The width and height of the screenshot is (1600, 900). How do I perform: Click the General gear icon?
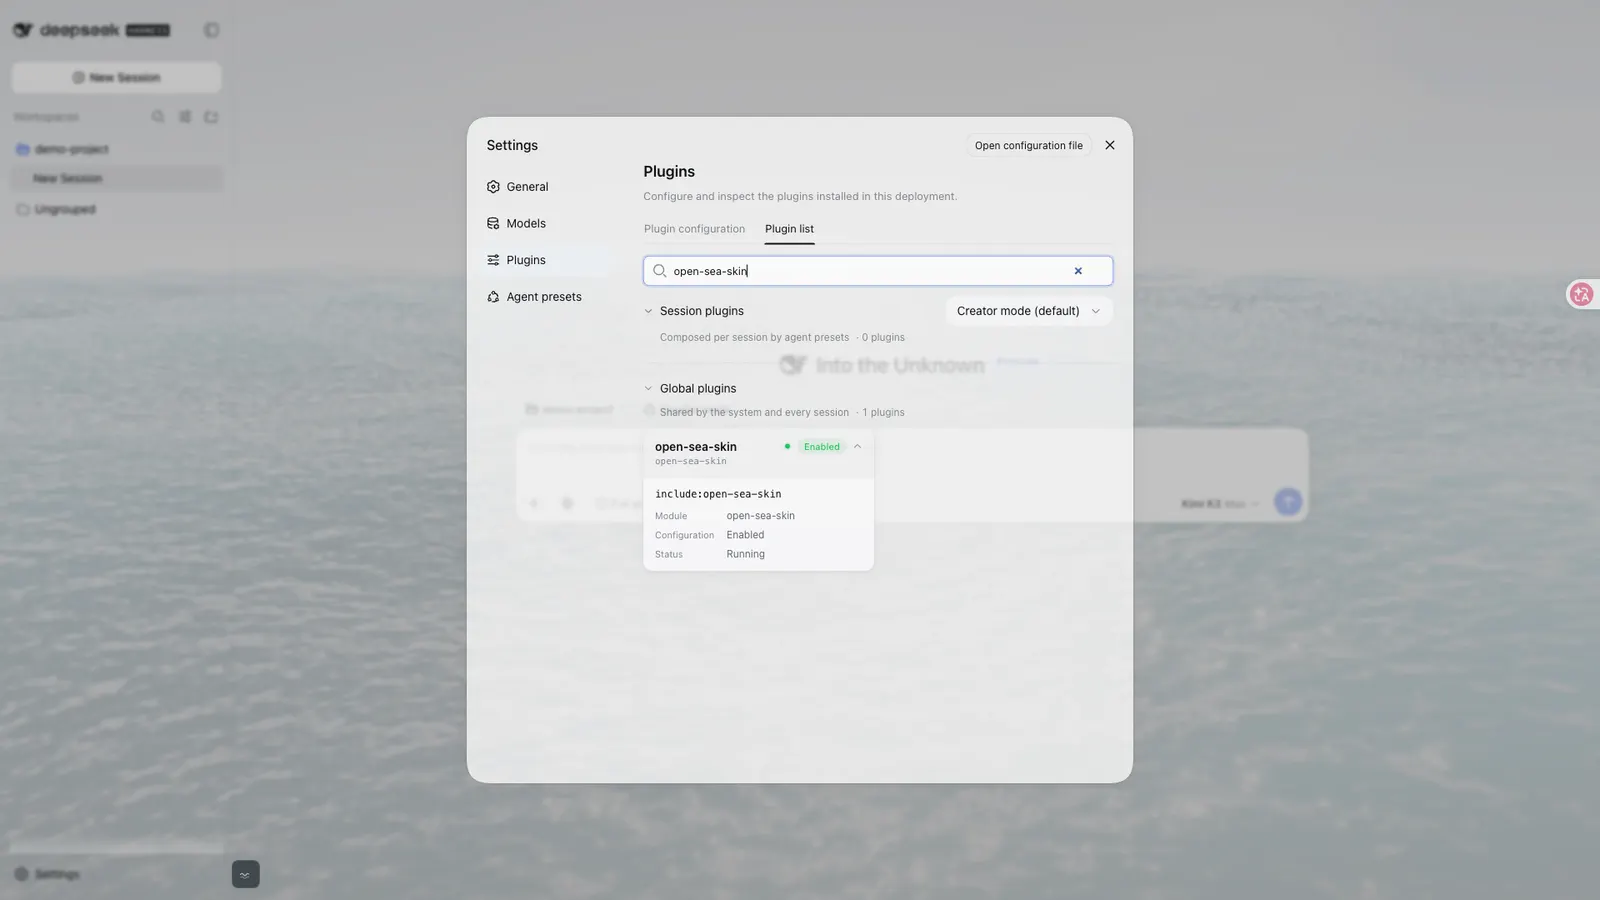[493, 187]
